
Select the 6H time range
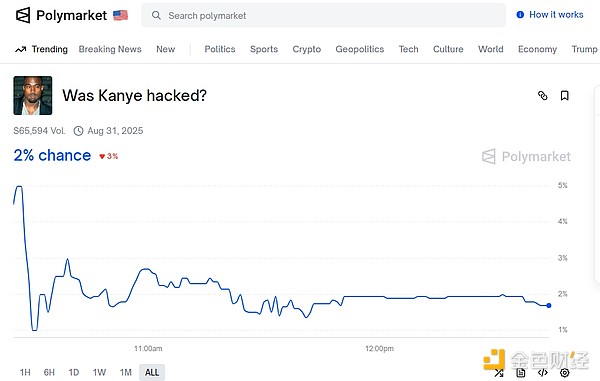click(49, 372)
